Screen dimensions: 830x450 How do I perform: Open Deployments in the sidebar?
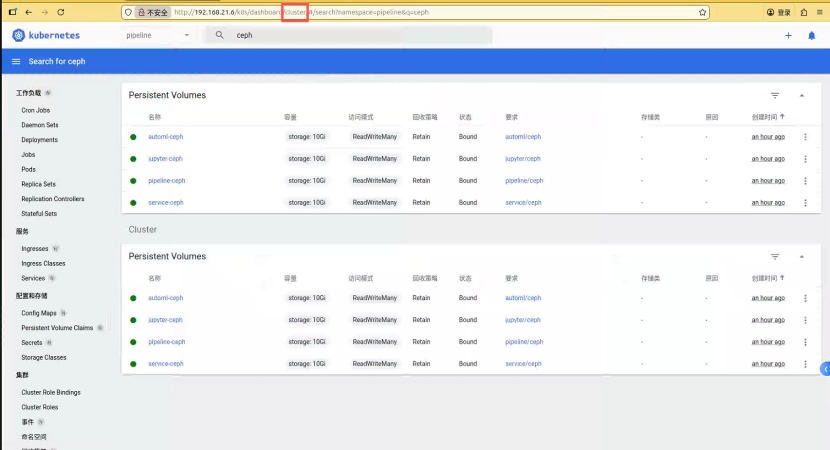40,140
